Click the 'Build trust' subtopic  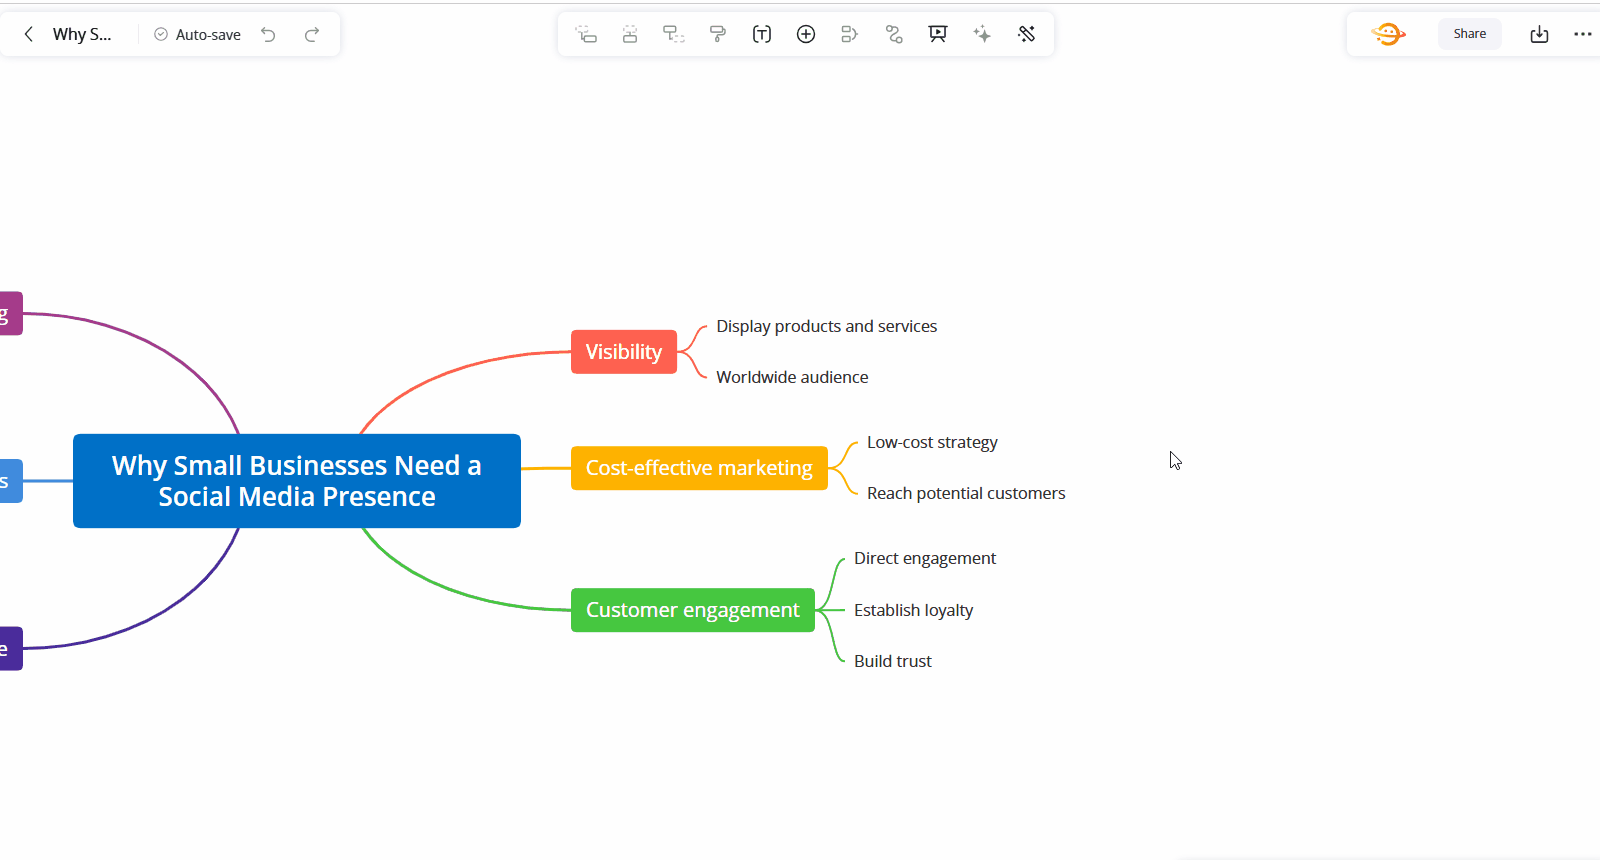[x=892, y=661]
